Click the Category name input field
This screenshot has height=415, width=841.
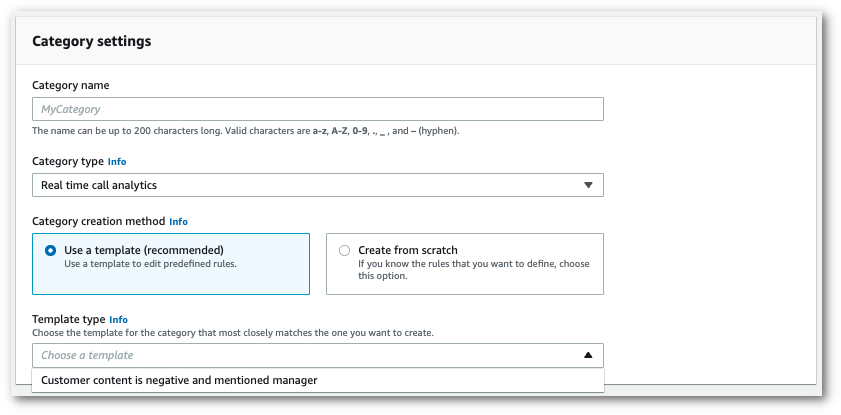317,109
